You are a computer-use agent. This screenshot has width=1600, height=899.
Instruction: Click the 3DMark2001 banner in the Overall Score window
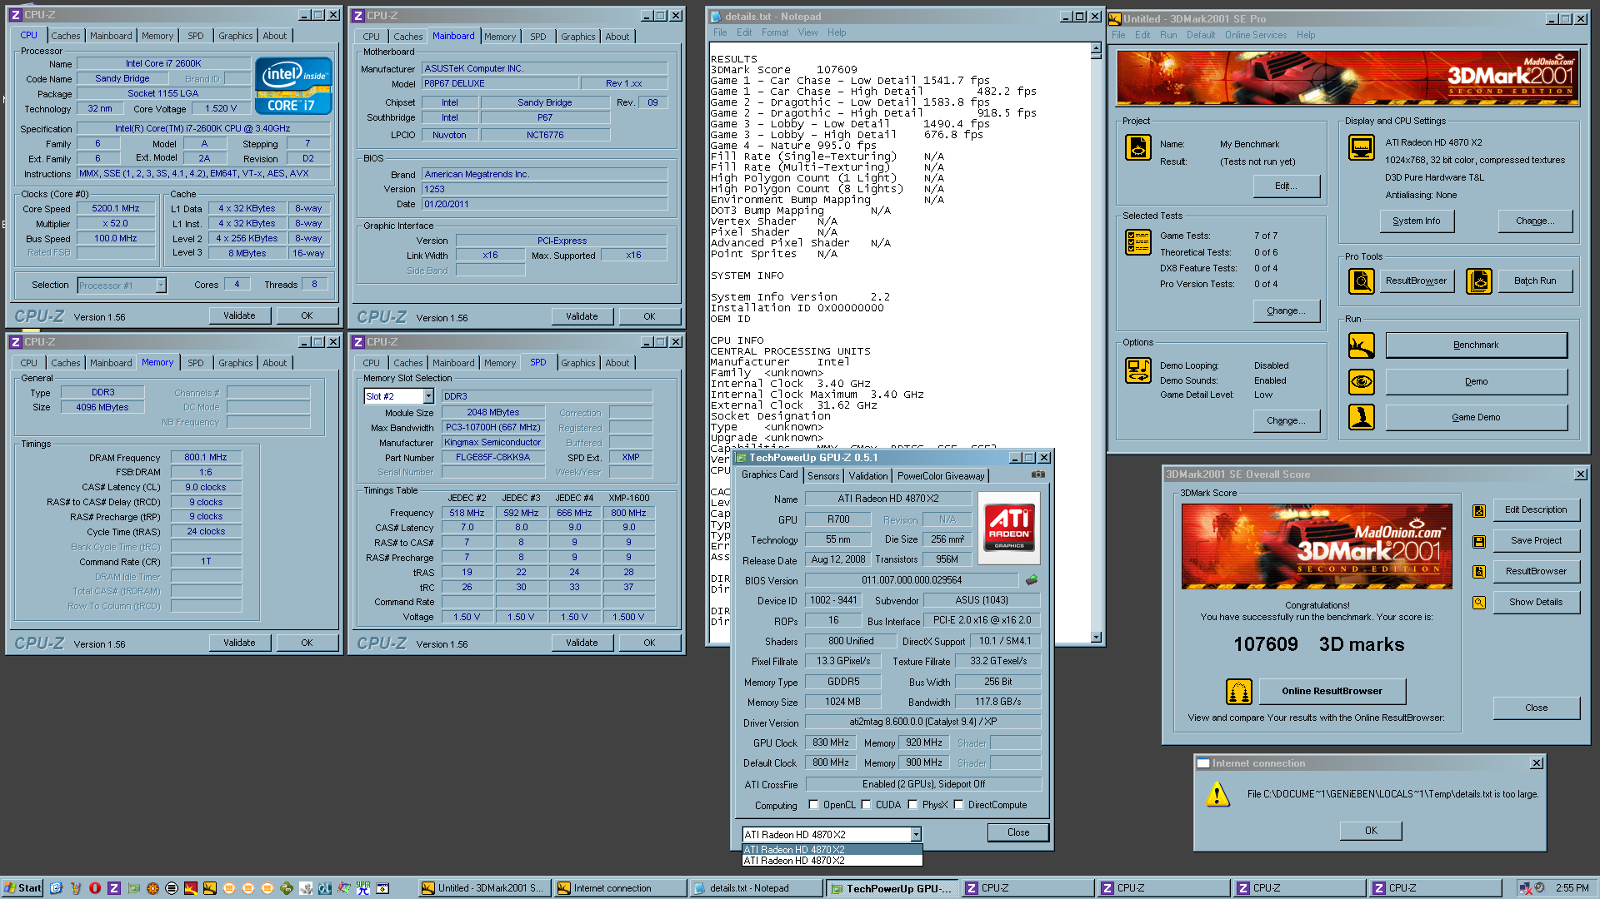coord(1316,545)
